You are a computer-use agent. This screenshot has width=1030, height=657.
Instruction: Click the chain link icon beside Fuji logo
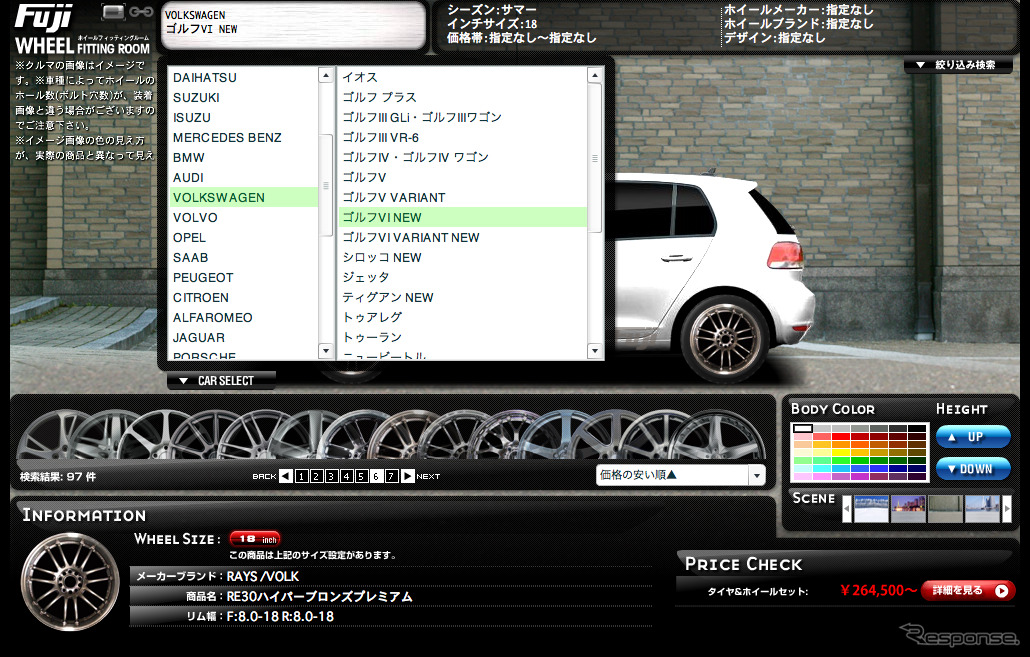coord(141,13)
